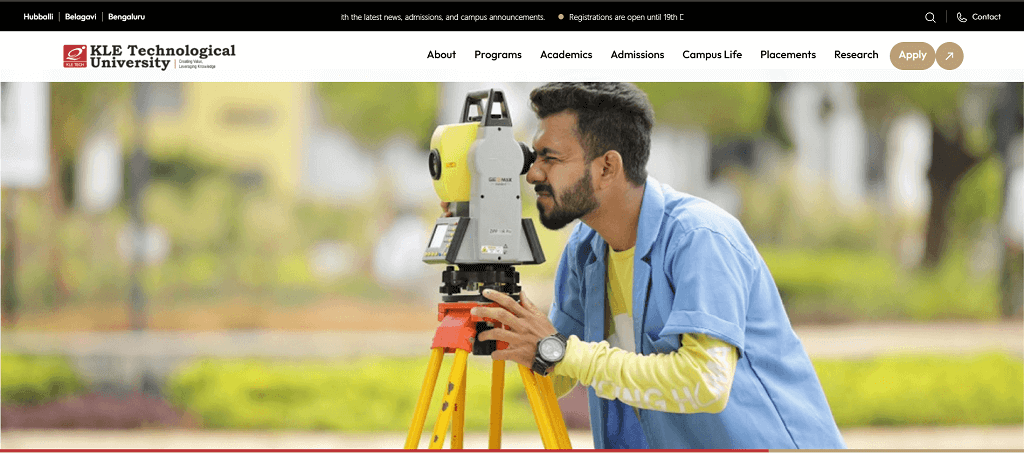
Task: Choose the Bengaluru campus link
Action: tap(126, 17)
